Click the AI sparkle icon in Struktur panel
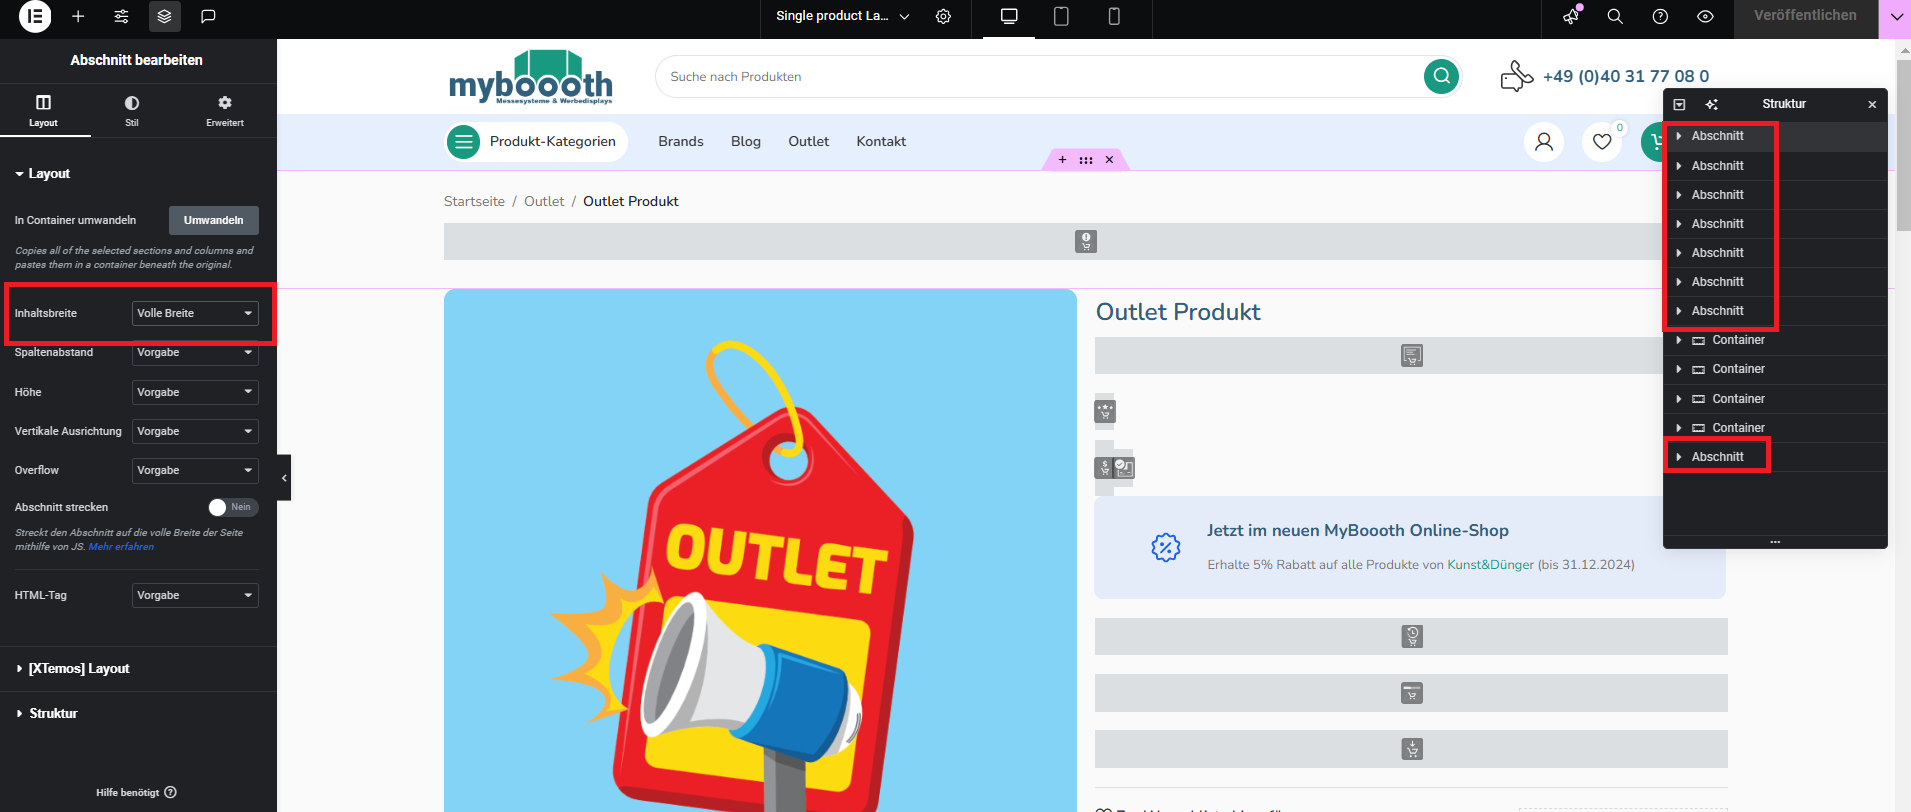This screenshot has width=1911, height=812. [x=1711, y=104]
